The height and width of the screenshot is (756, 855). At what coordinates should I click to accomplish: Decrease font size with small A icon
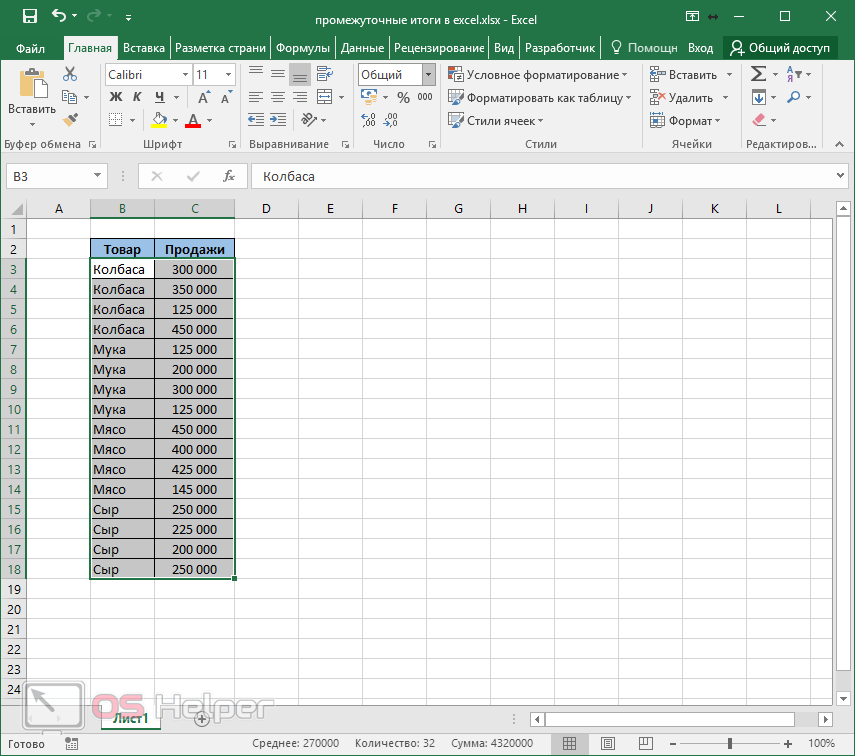[226, 98]
